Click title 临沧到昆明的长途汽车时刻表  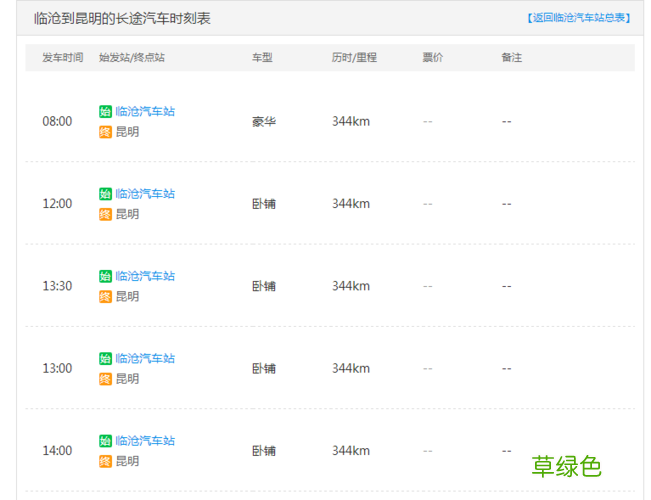coord(122,18)
